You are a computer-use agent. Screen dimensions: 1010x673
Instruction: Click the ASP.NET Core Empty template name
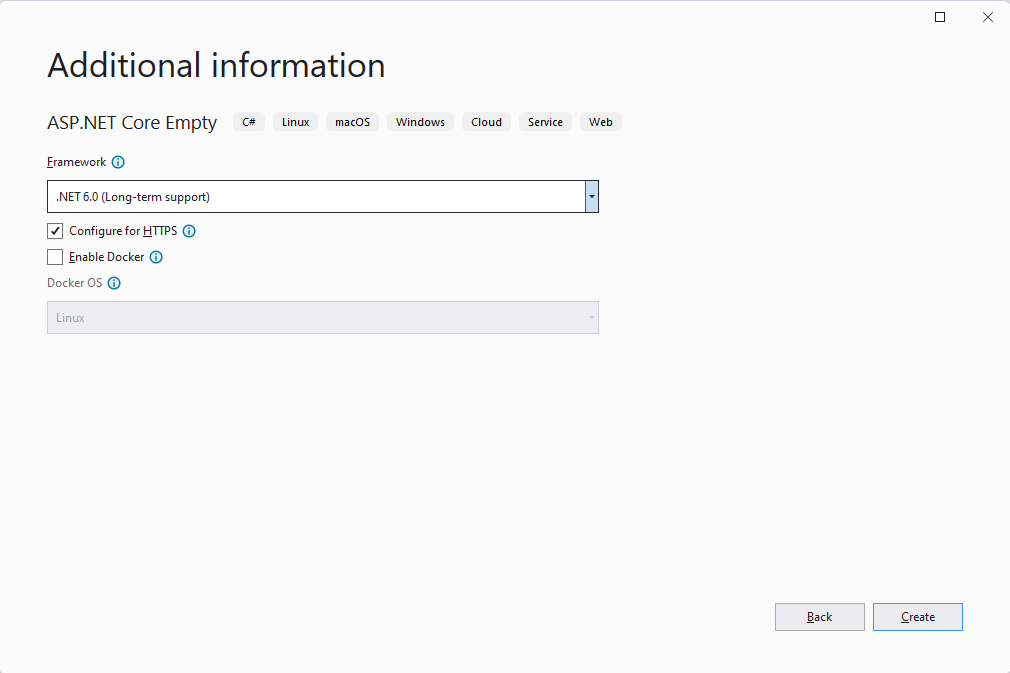click(132, 122)
